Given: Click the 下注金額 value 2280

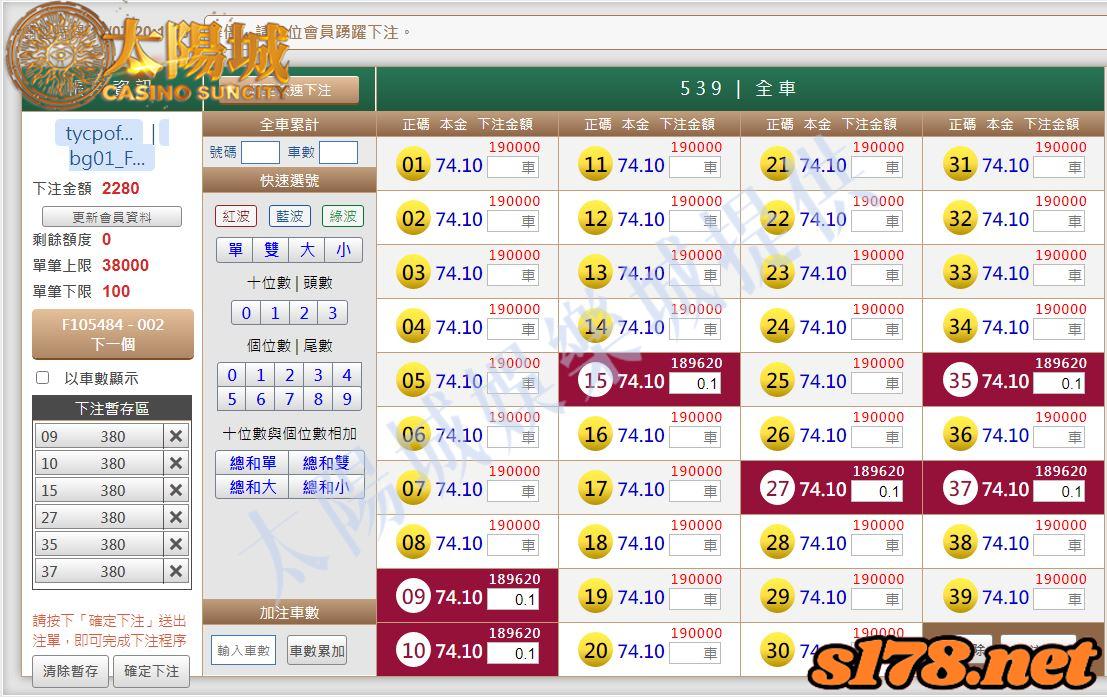Looking at the screenshot, I should (121, 189).
